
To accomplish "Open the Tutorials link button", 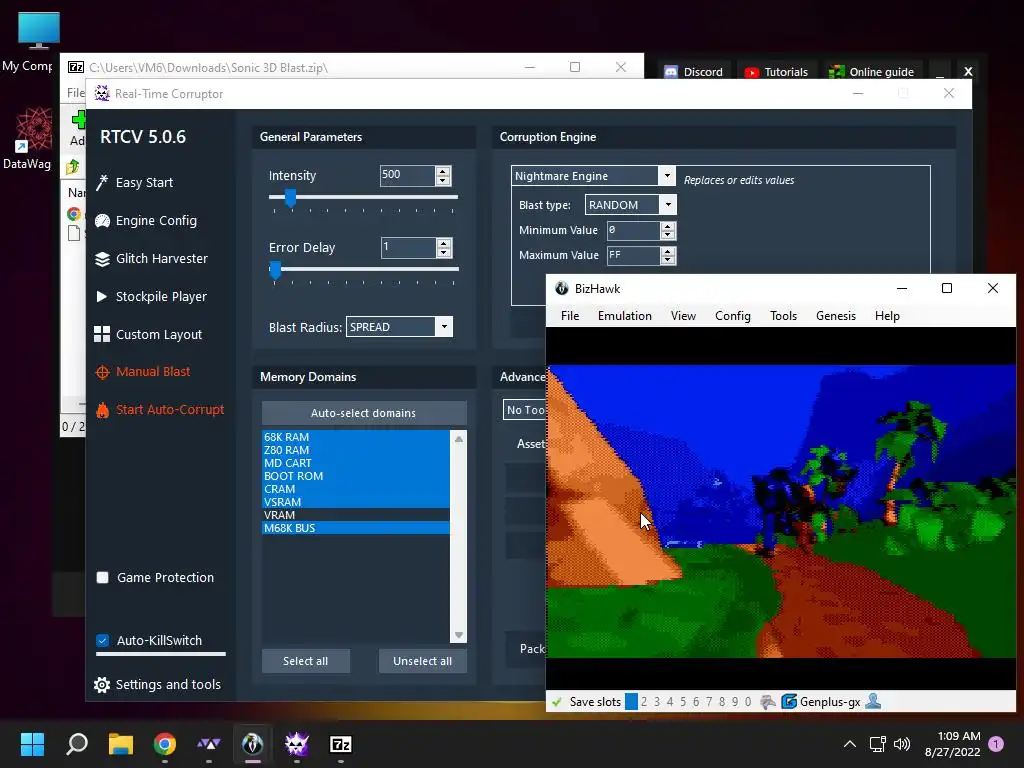I will coord(776,72).
